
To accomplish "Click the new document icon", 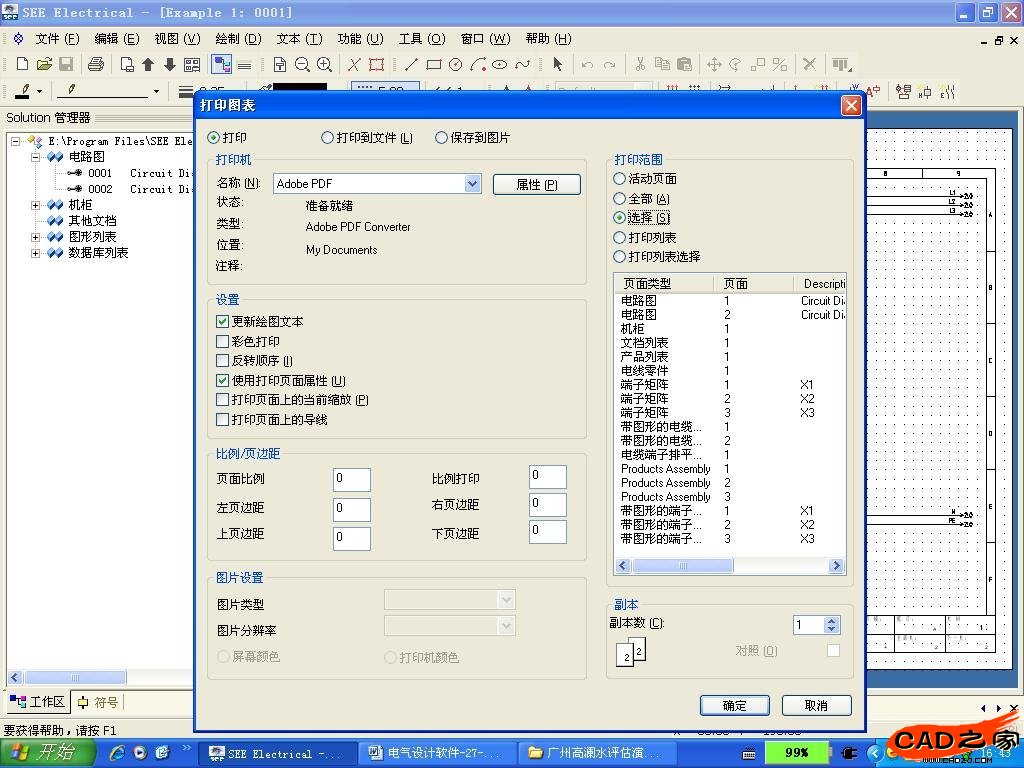I will 20,64.
